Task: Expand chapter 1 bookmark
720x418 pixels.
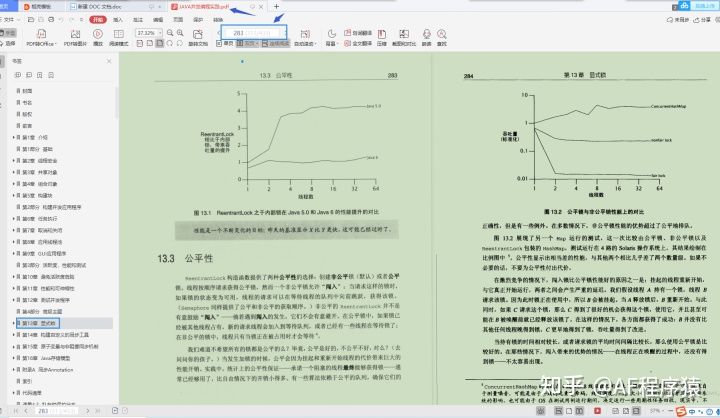Action: tap(13, 137)
